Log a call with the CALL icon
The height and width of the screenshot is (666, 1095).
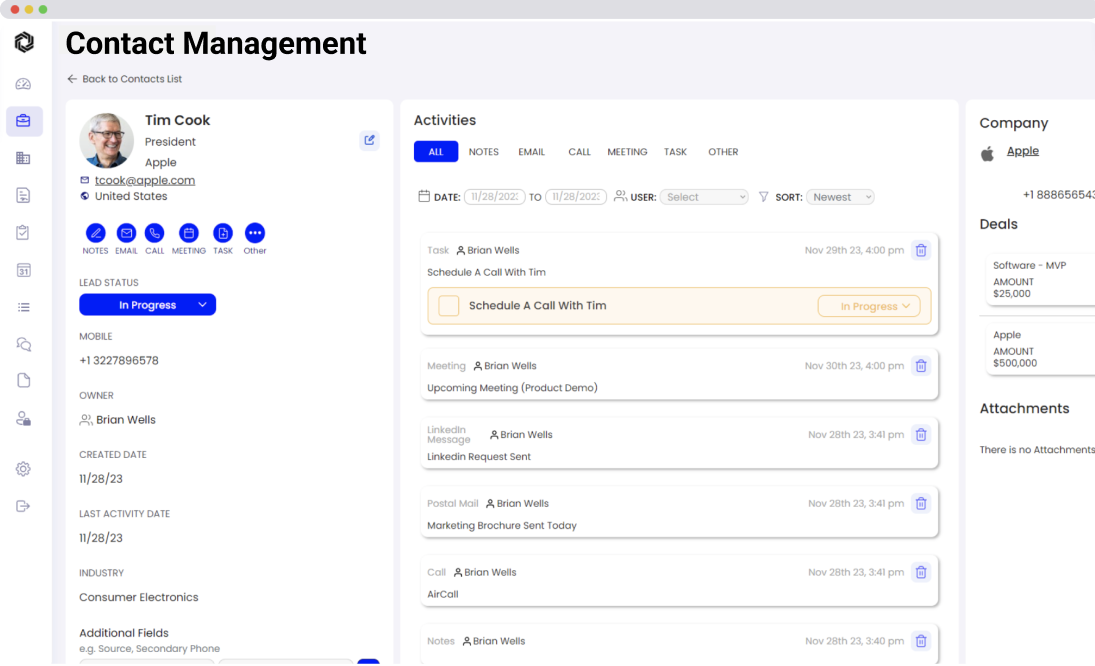point(154,233)
